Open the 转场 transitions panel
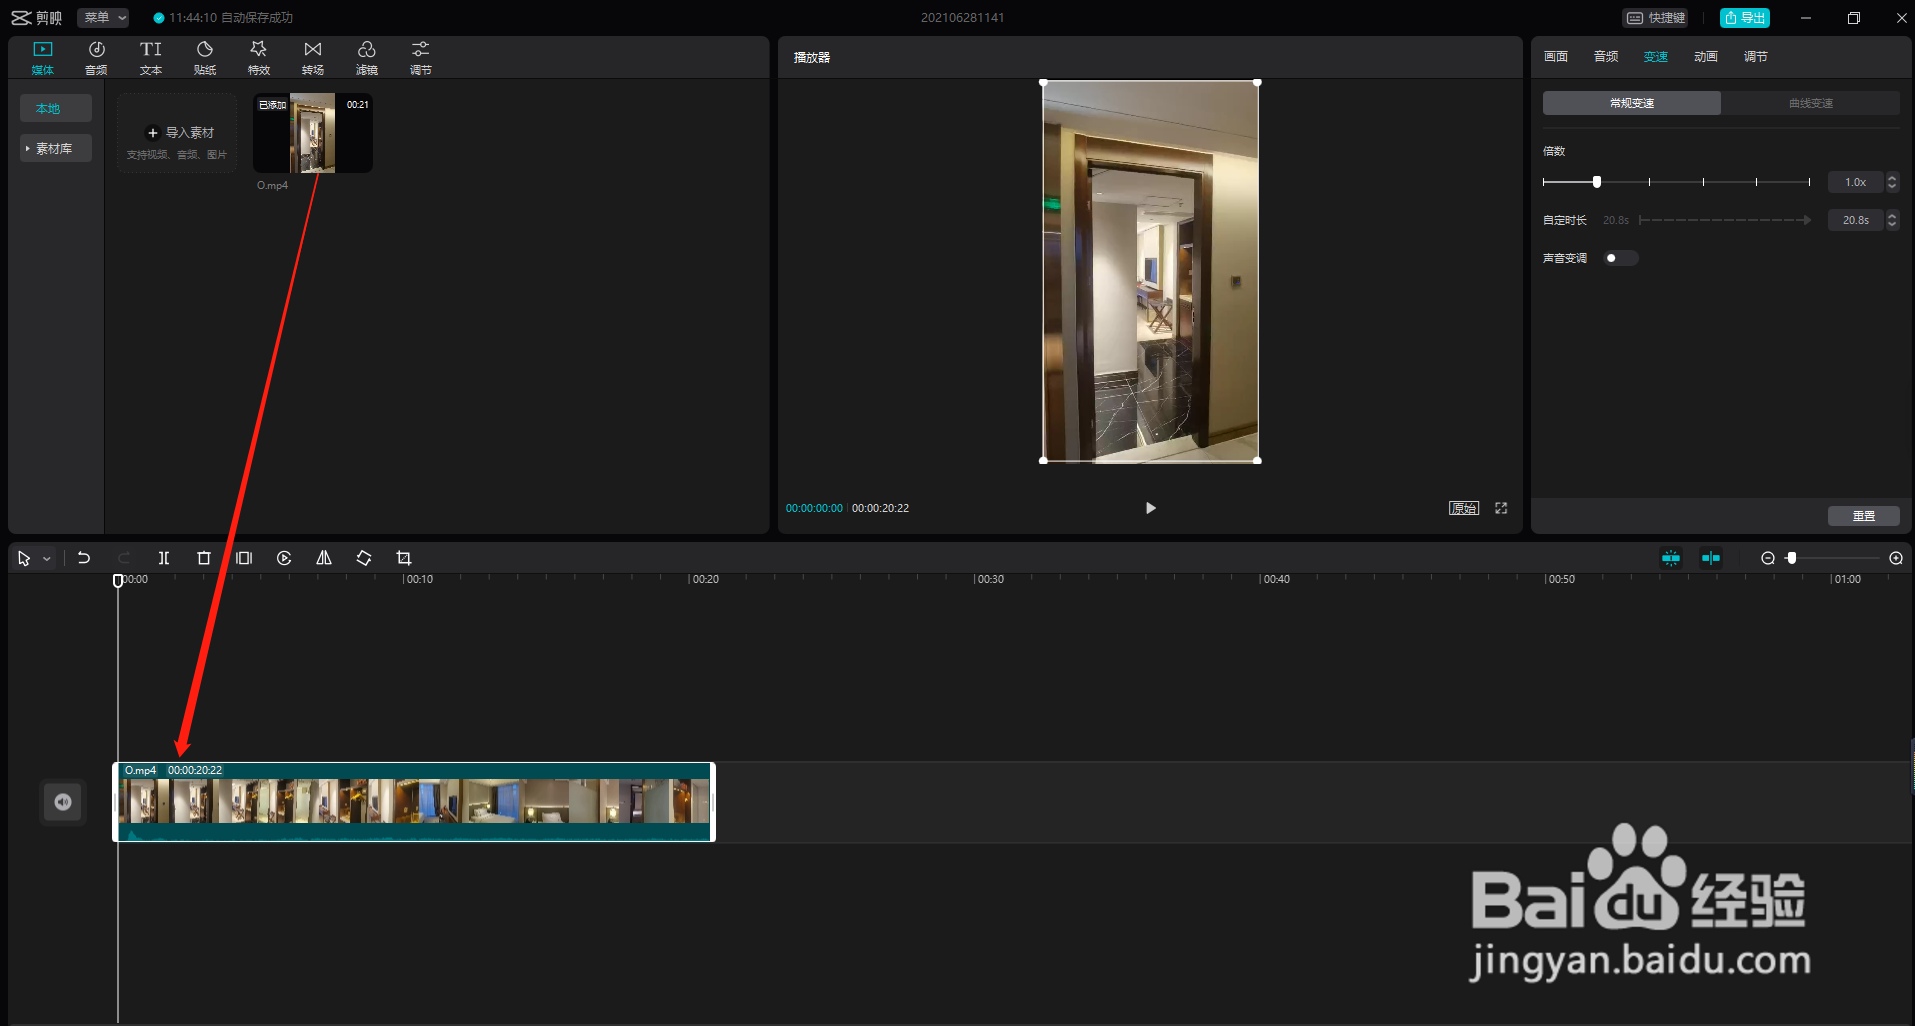The height and width of the screenshot is (1026, 1915). pos(312,58)
